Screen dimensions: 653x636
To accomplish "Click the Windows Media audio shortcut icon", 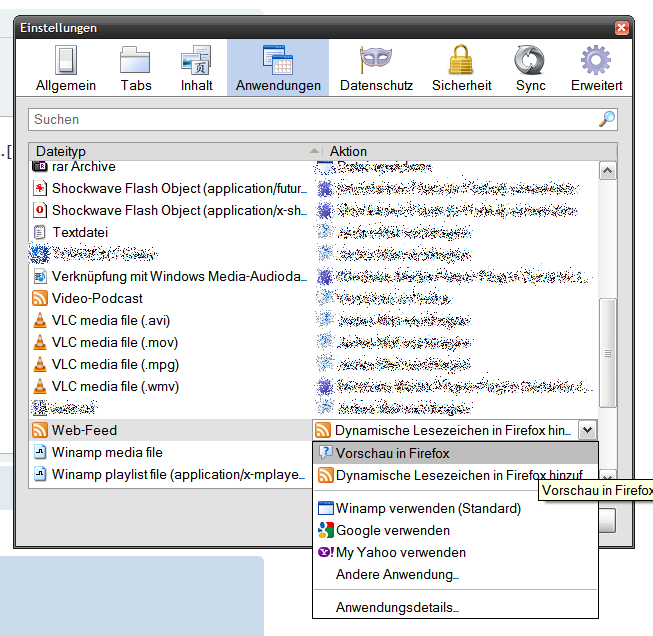I will pyautogui.click(x=40, y=276).
